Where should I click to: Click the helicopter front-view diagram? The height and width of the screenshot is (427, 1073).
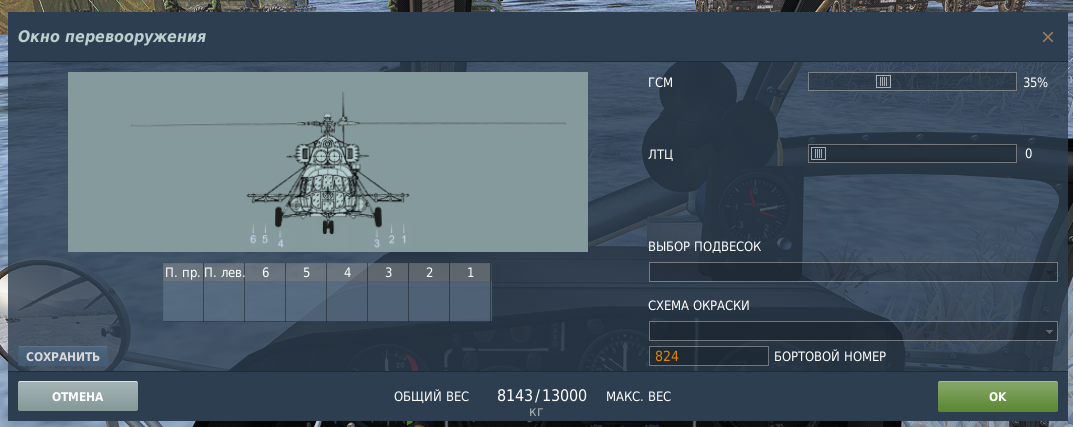coord(328,162)
